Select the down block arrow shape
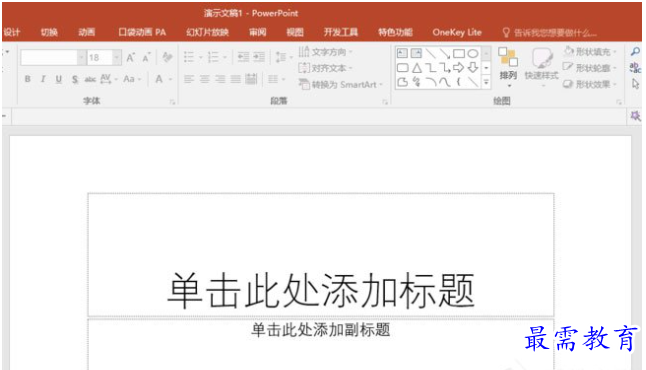This screenshot has height=370, width=646. point(473,68)
